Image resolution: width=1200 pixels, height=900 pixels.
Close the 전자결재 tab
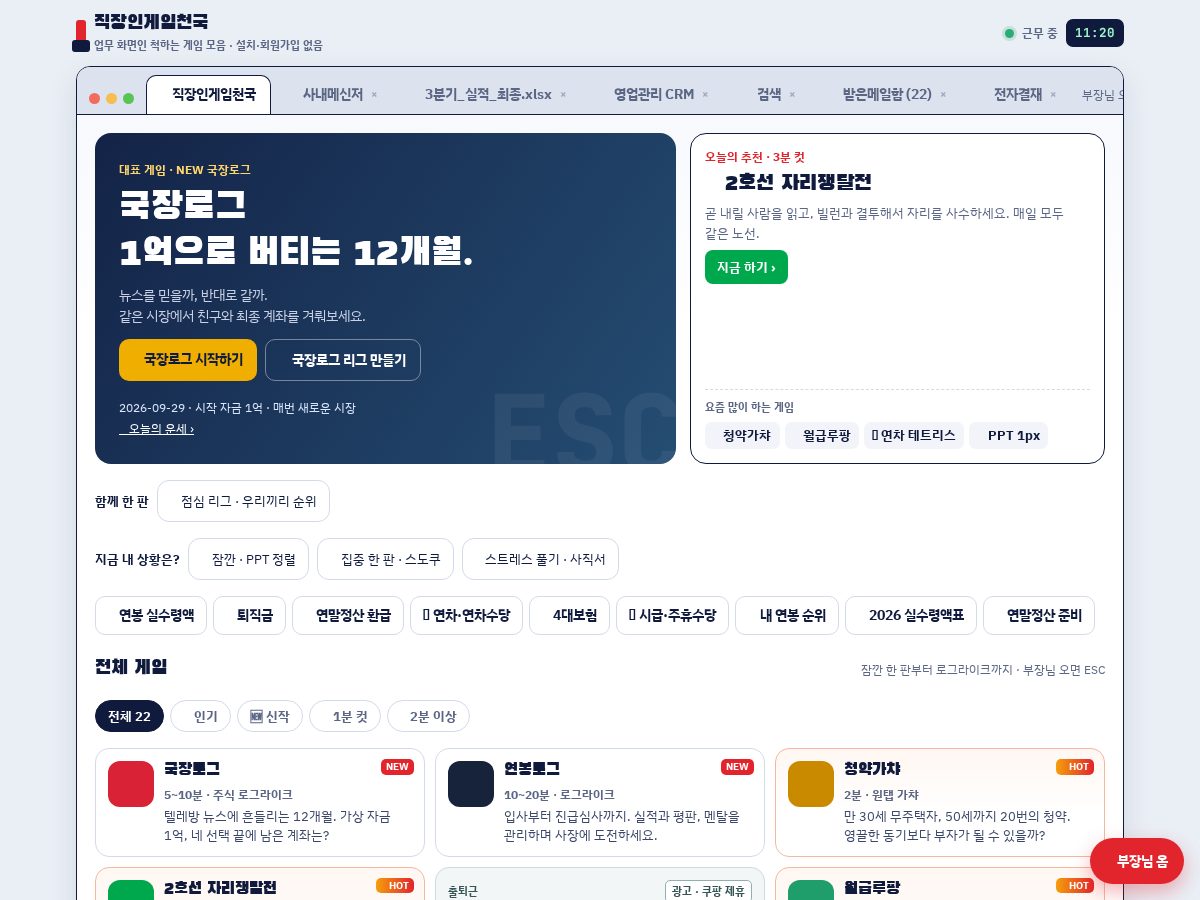(x=1053, y=95)
